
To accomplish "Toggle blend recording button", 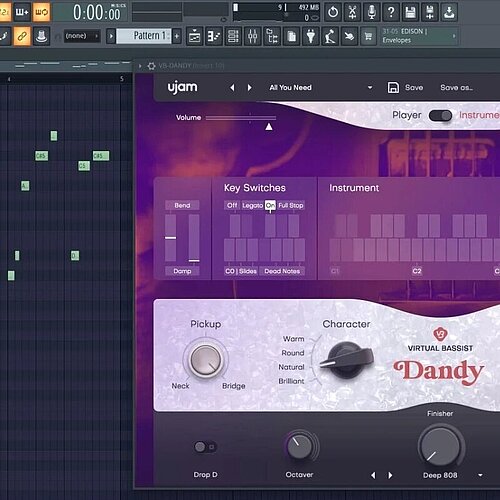I will point(22,12).
